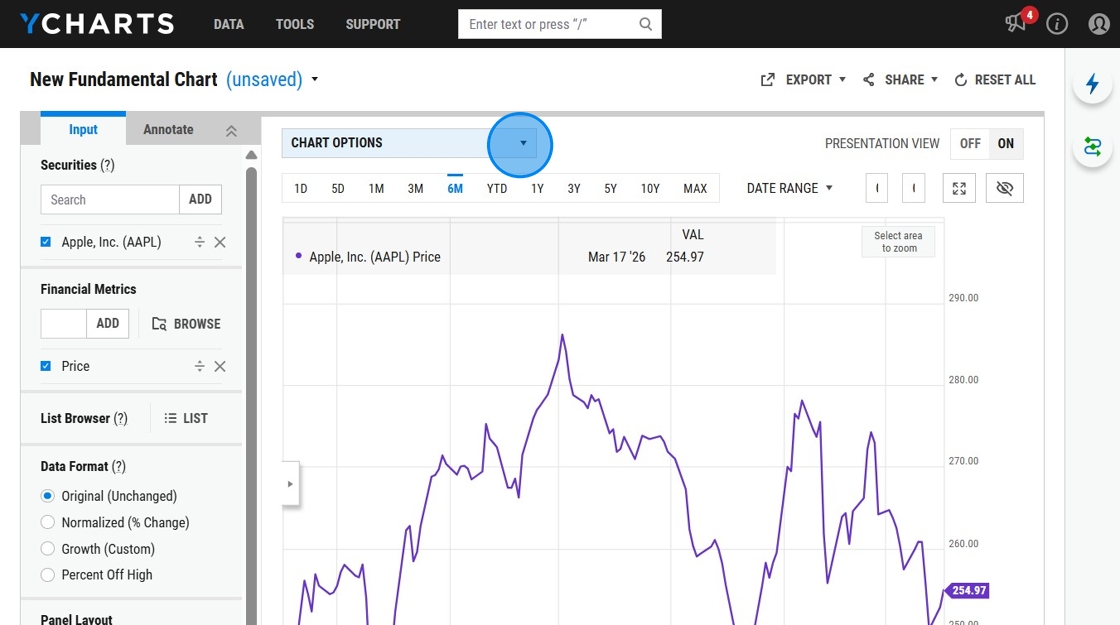The height and width of the screenshot is (625, 1120).
Task: Open the Export dropdown
Action: click(803, 80)
